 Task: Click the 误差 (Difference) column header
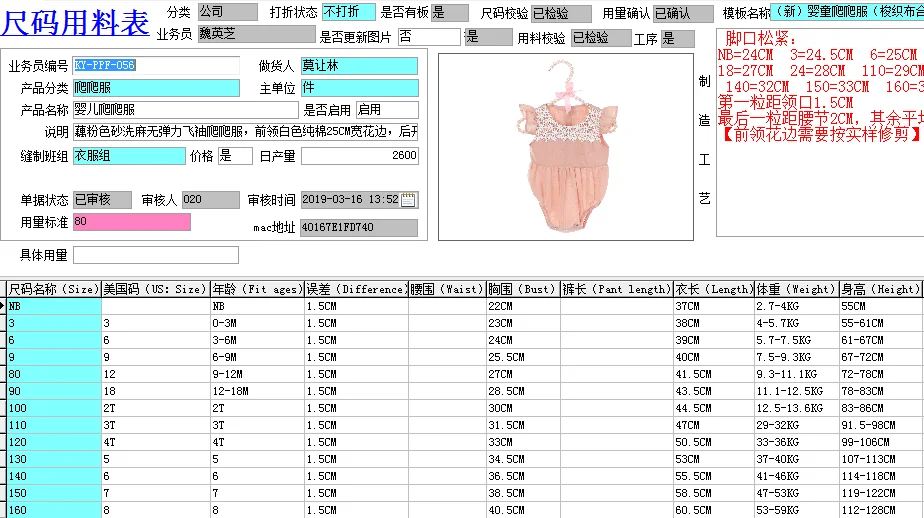point(357,289)
